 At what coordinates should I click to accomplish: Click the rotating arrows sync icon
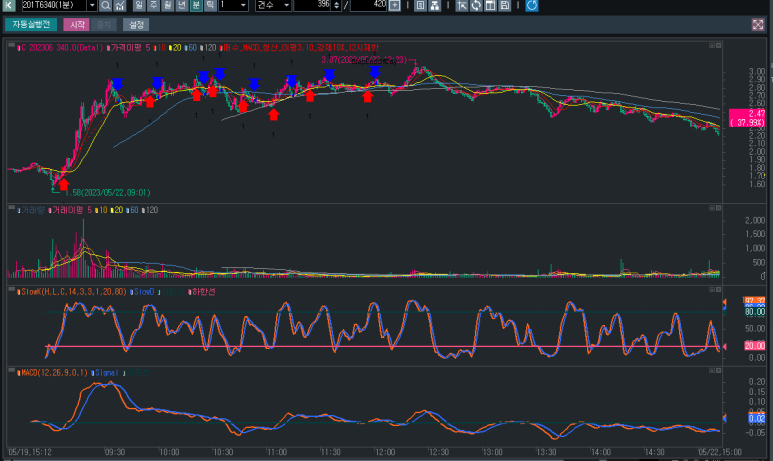476,6
